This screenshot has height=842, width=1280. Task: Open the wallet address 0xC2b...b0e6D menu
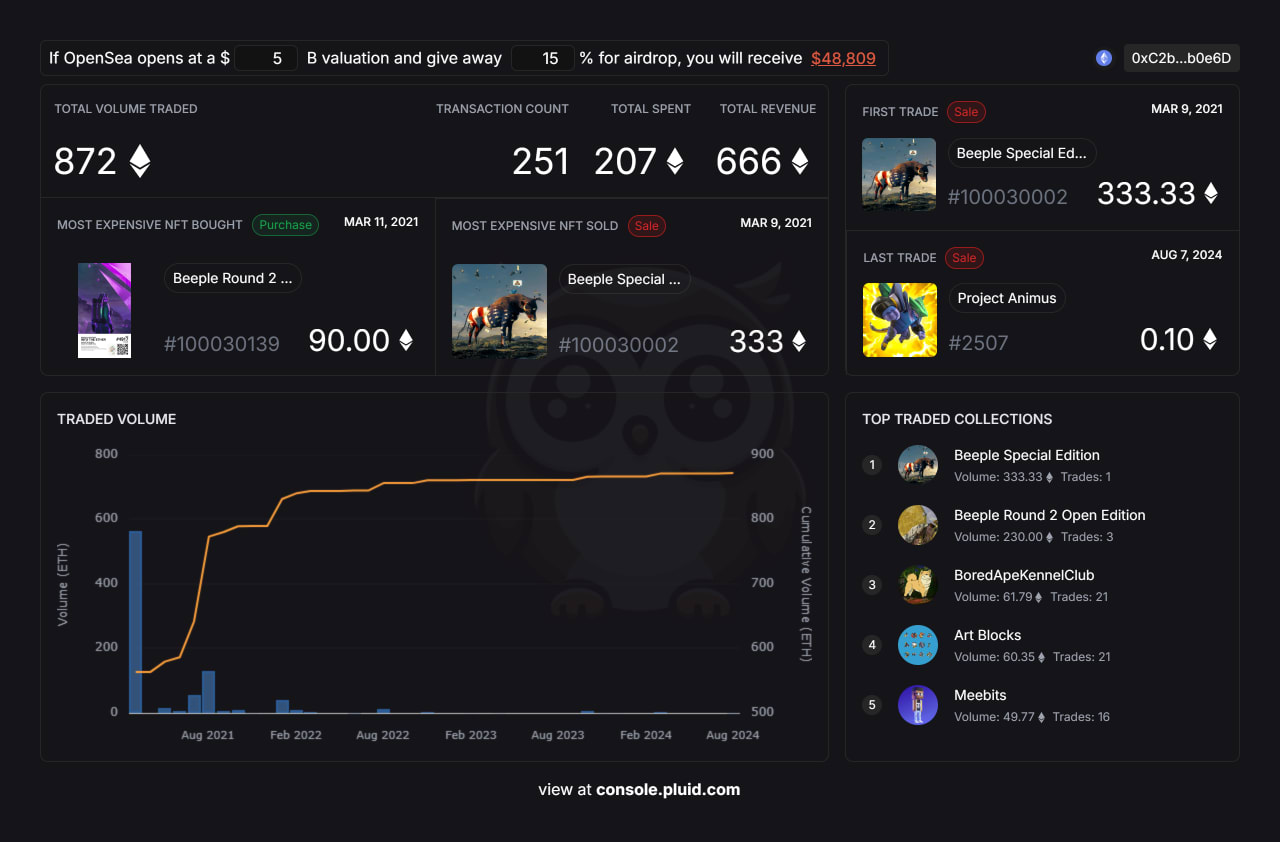1181,58
